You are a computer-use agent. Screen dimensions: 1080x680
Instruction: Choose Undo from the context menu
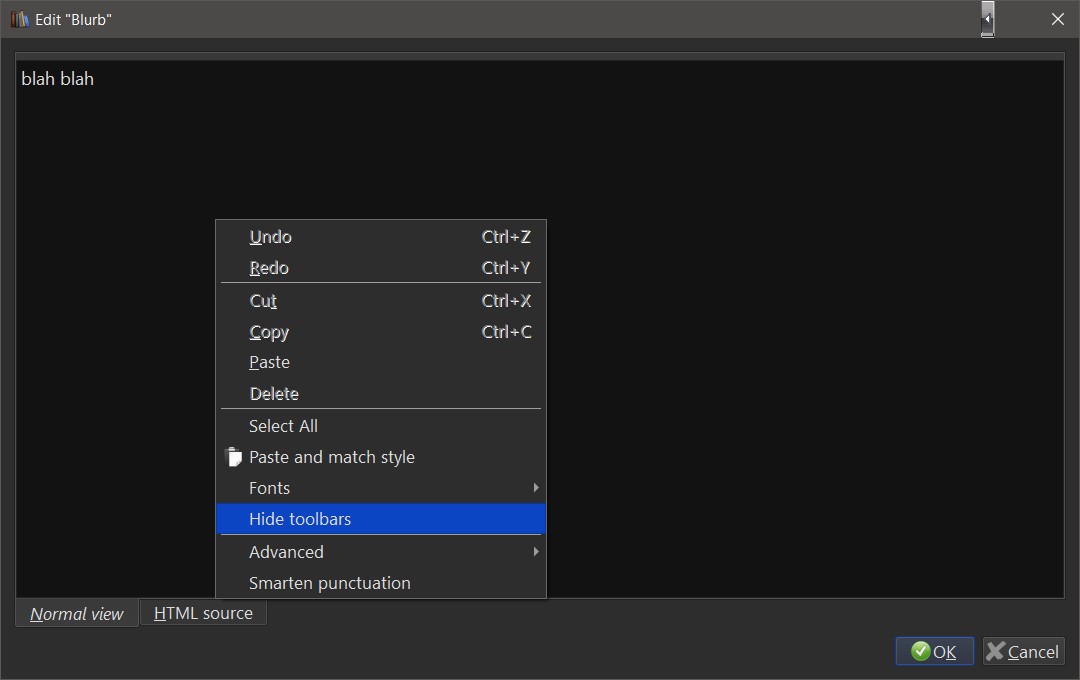[x=270, y=237]
